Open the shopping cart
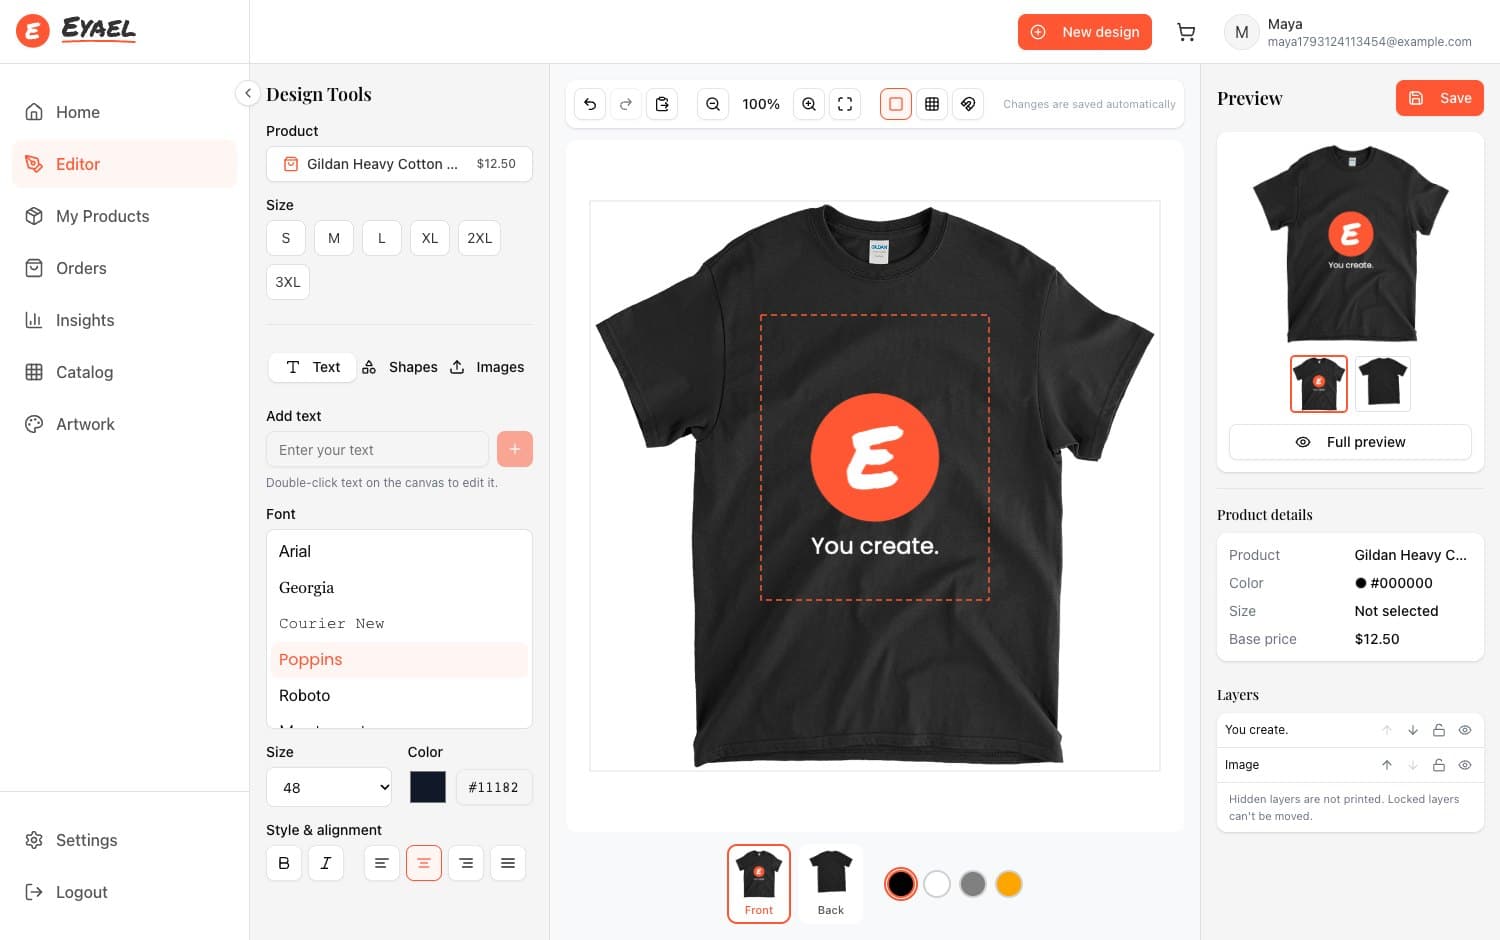1500x940 pixels. (x=1186, y=32)
